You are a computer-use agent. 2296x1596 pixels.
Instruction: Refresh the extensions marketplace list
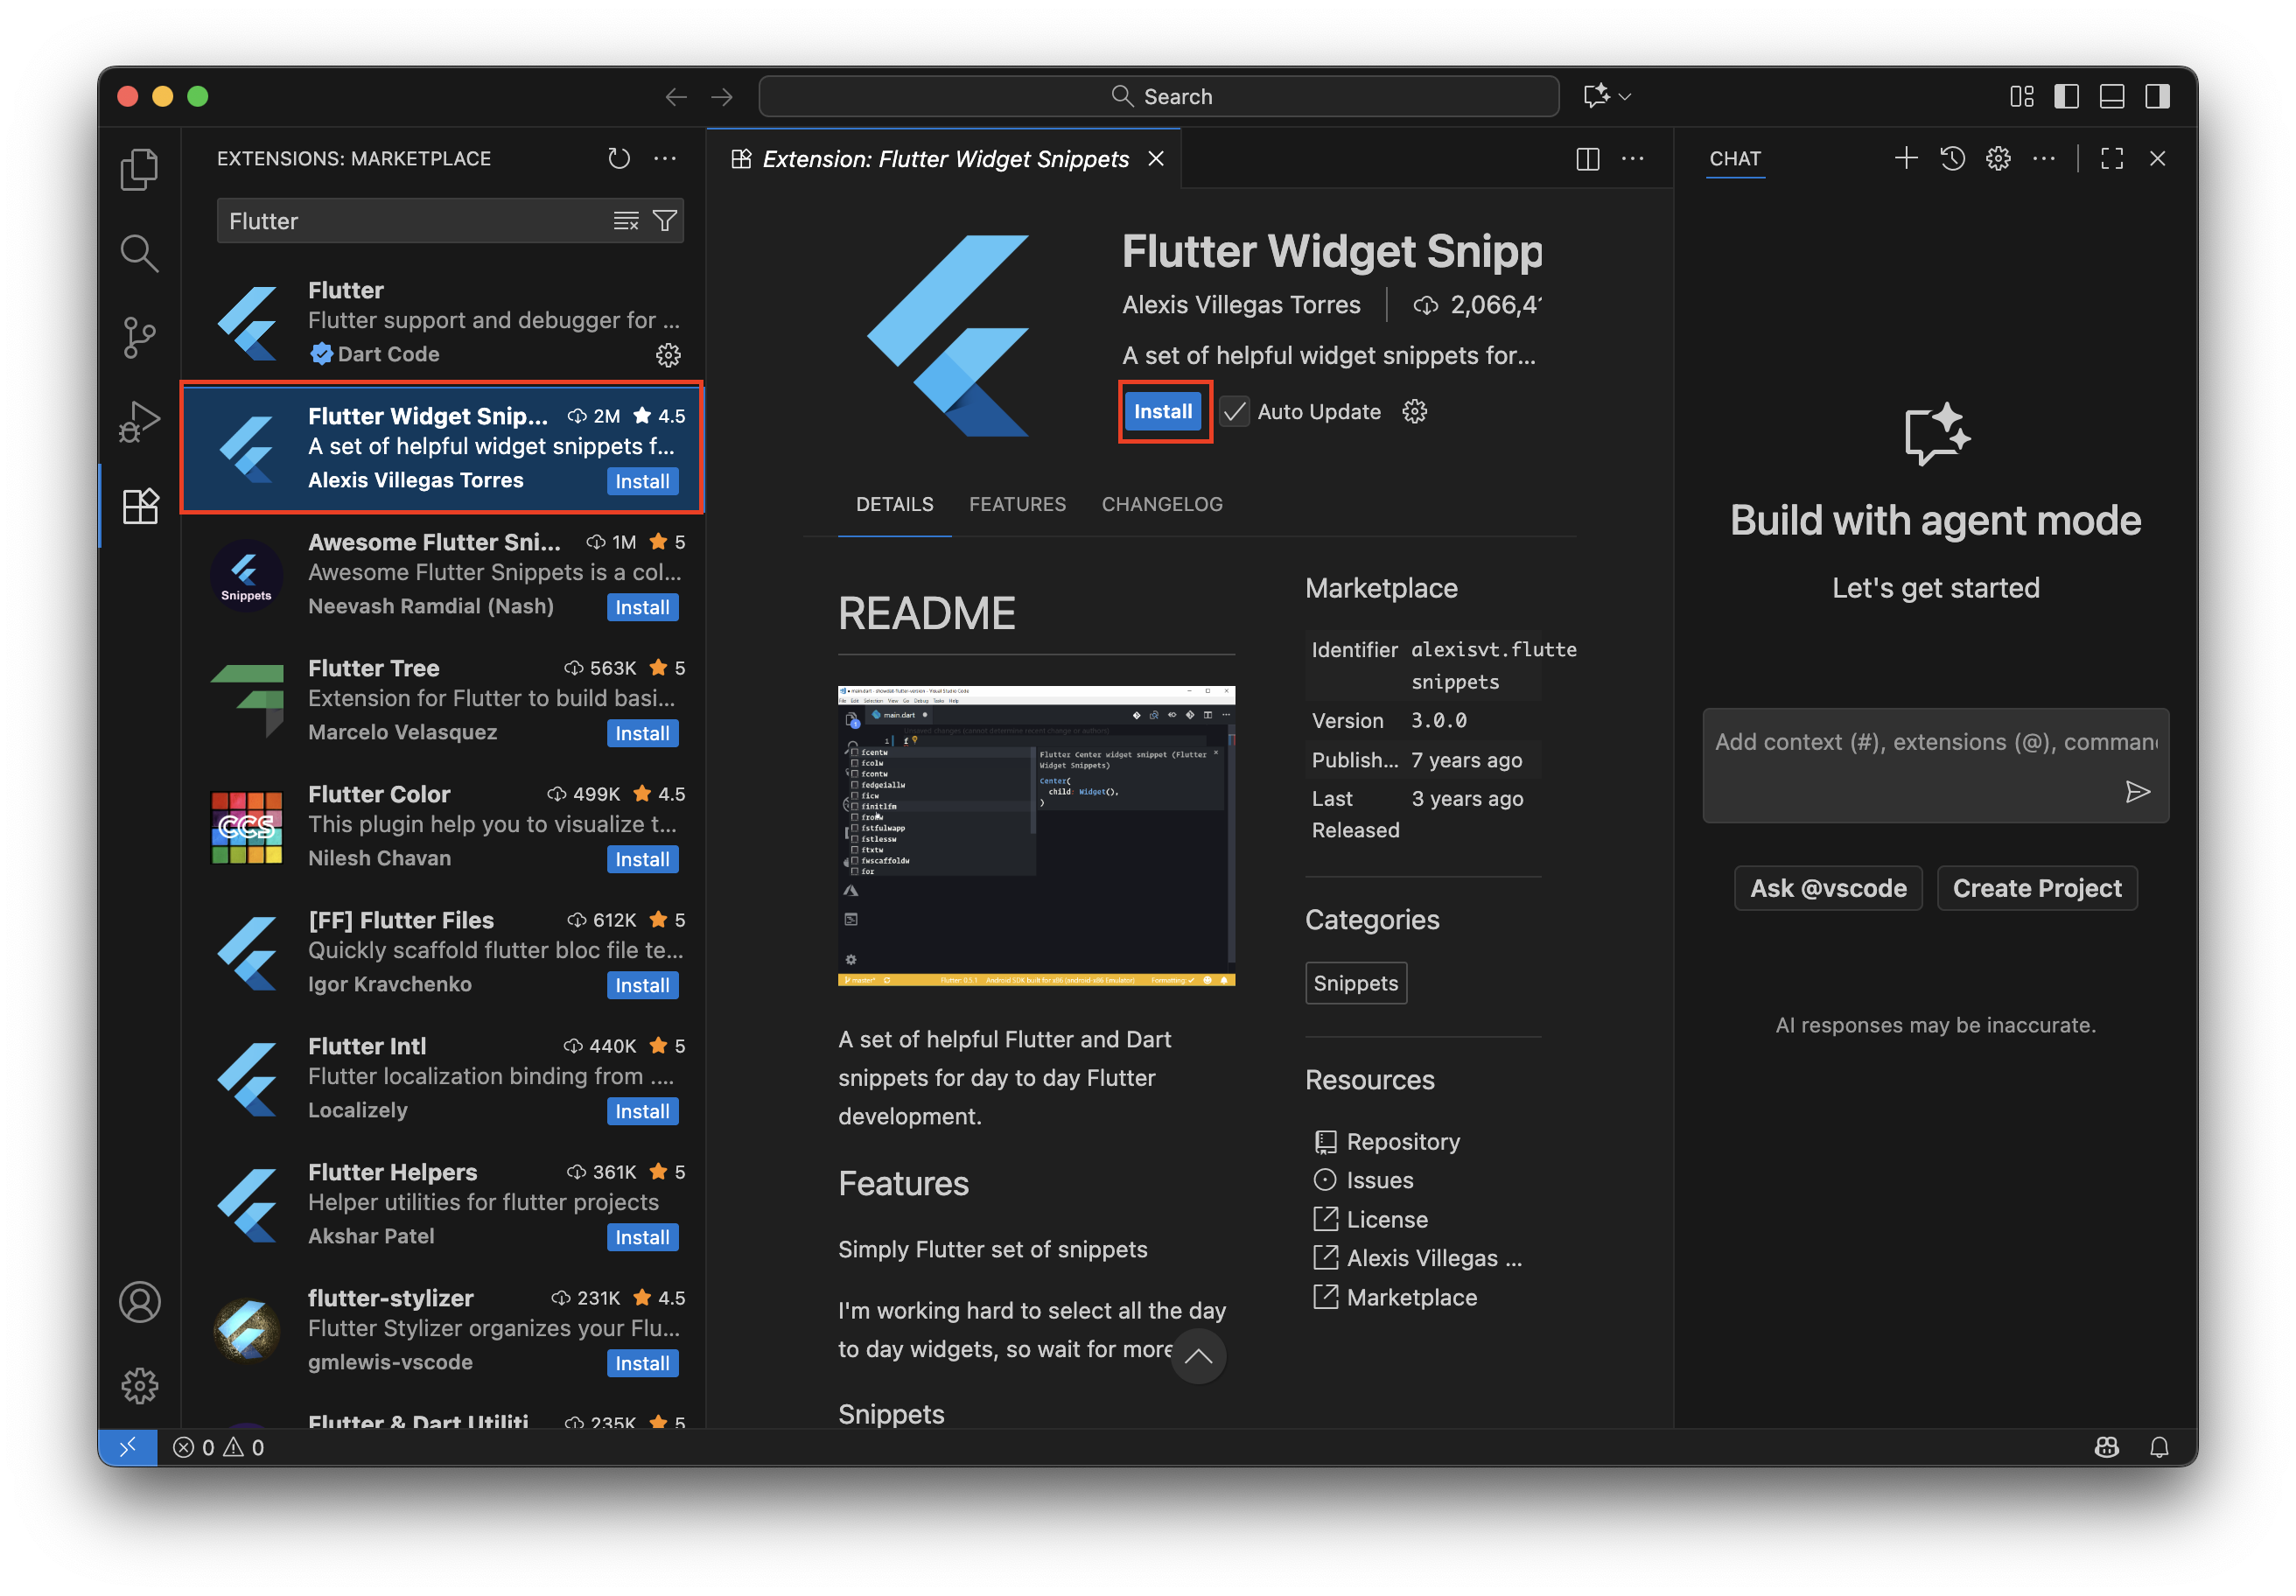click(619, 158)
